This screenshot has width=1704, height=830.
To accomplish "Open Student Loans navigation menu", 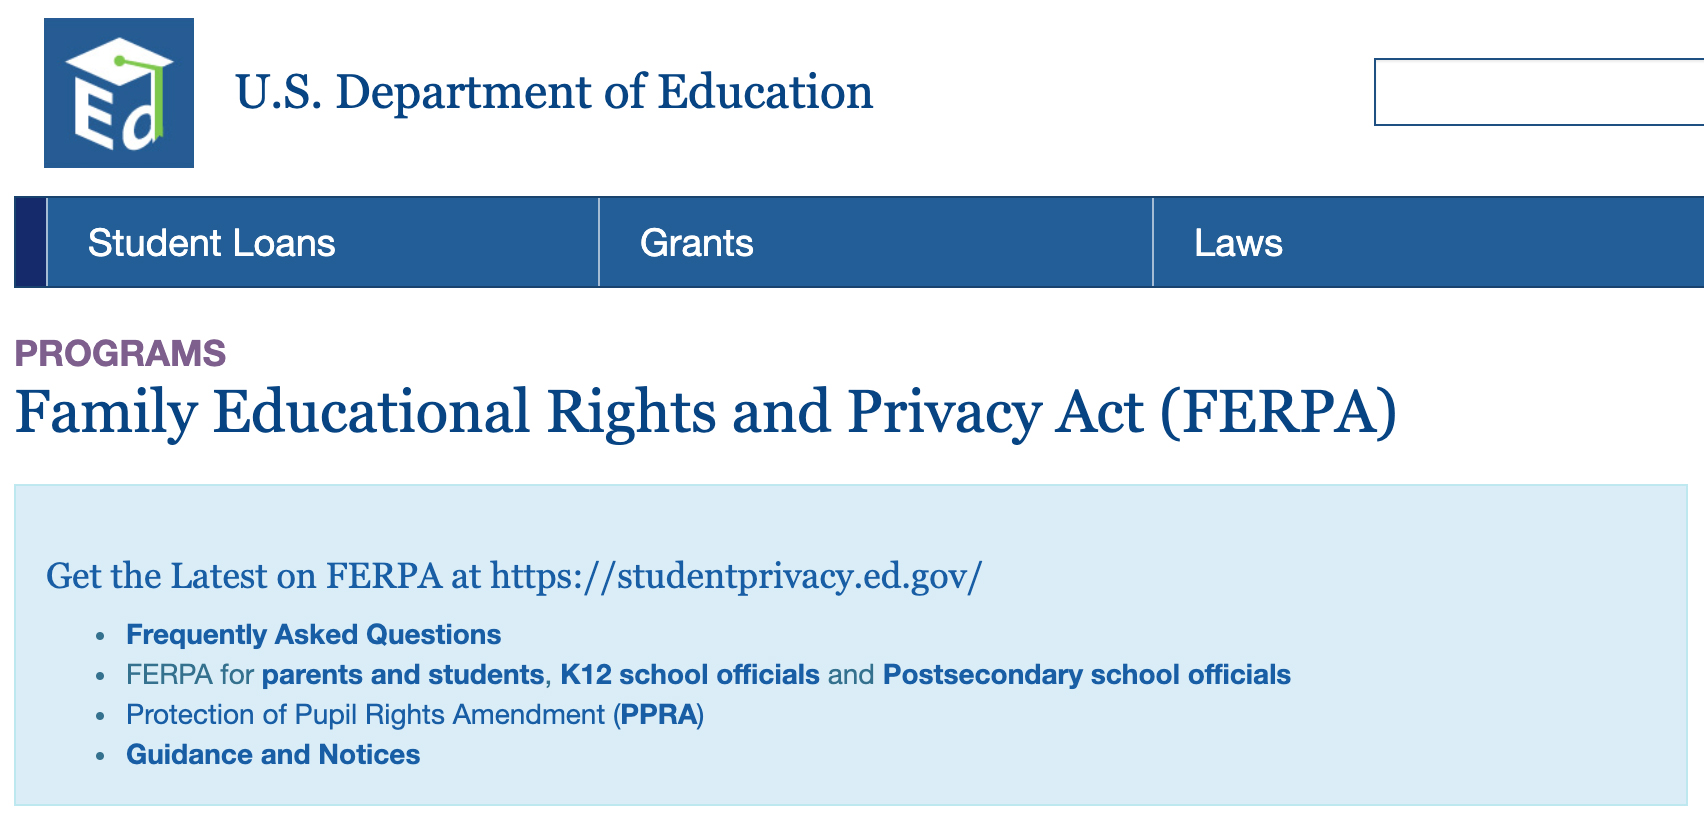I will [x=211, y=242].
